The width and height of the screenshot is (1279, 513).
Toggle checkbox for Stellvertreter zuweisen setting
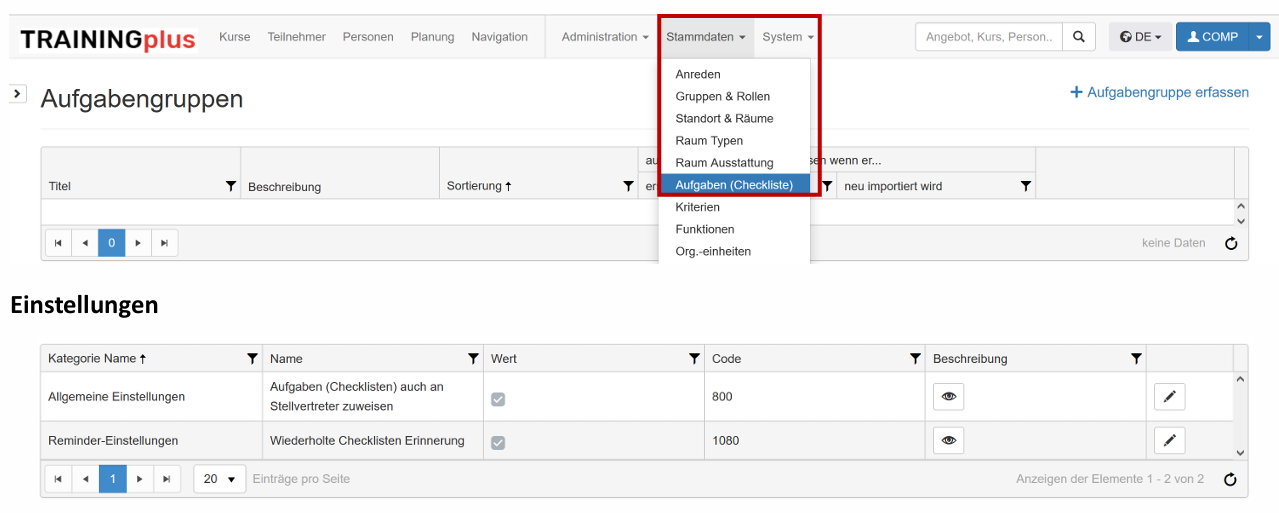click(x=498, y=399)
